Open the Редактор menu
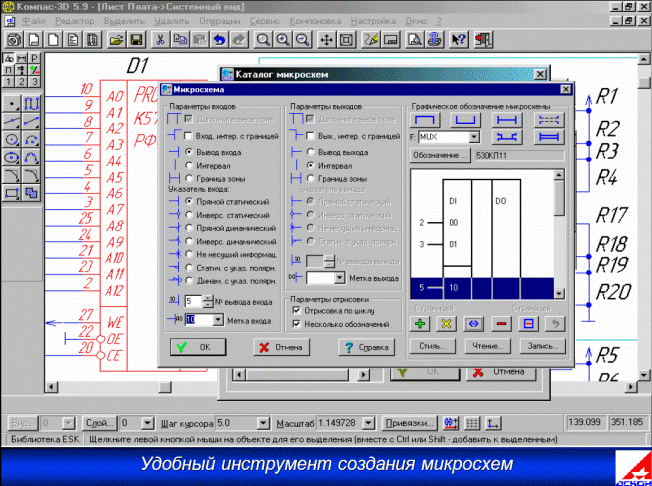The width and height of the screenshot is (652, 486). [x=75, y=21]
